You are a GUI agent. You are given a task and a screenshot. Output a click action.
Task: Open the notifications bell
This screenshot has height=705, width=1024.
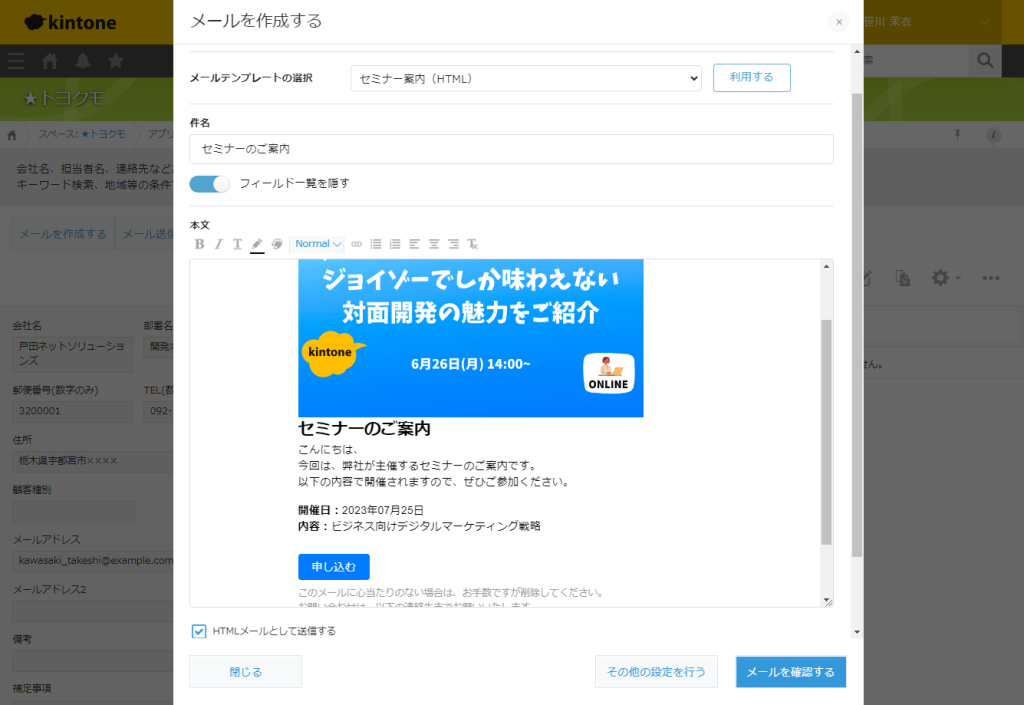coord(83,61)
